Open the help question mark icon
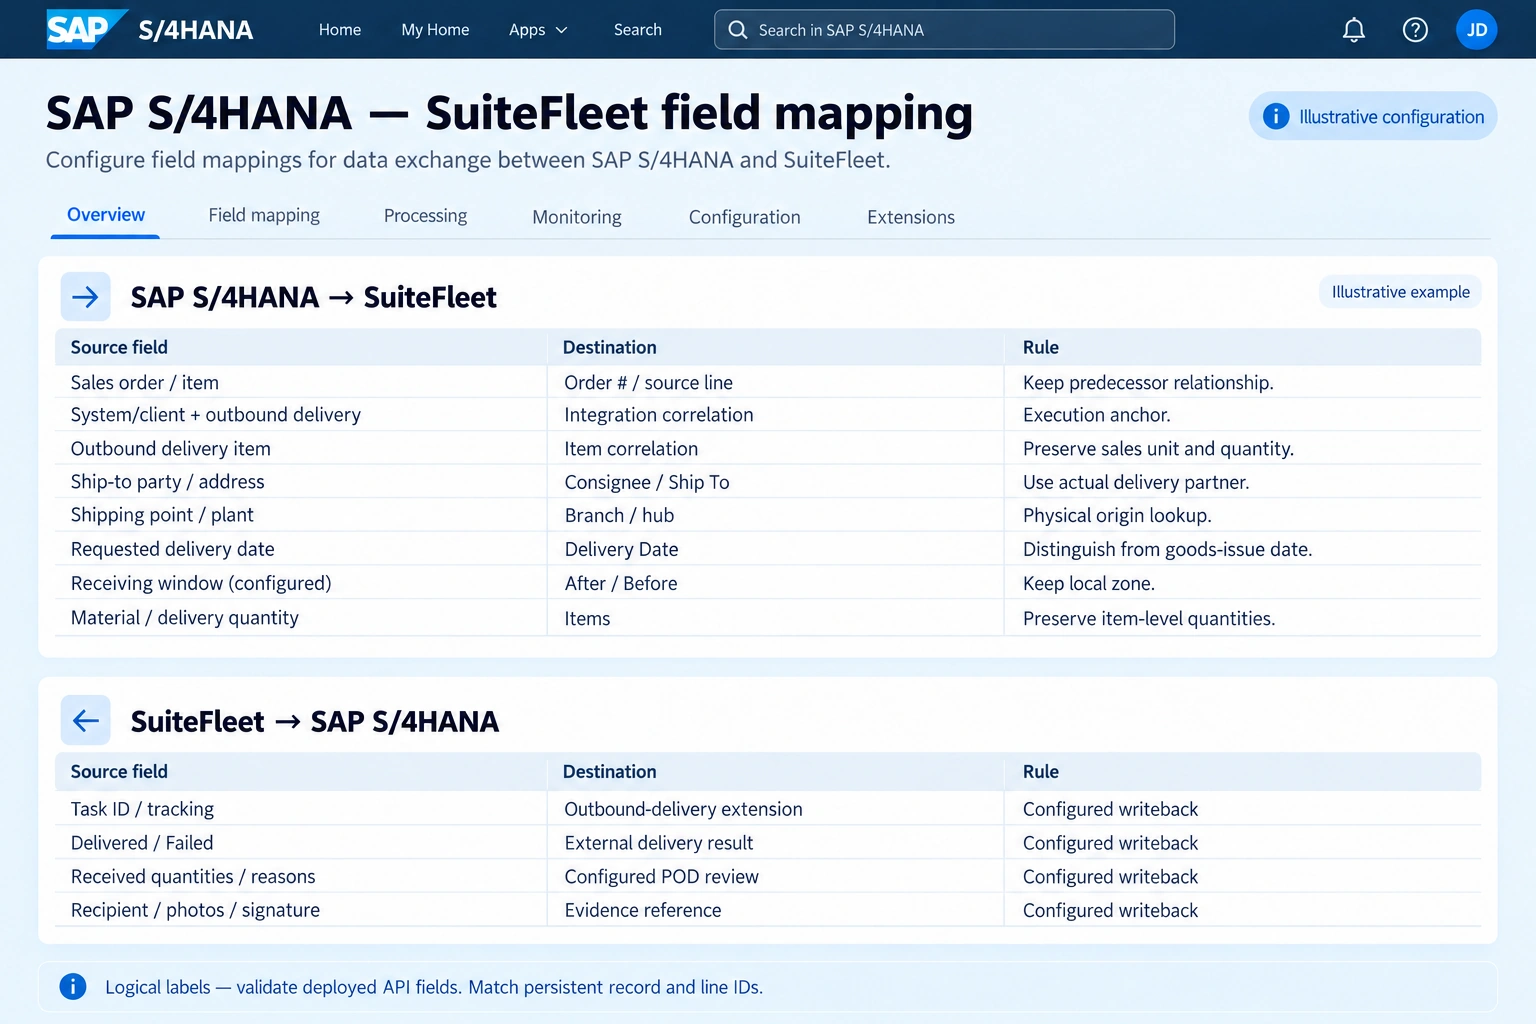This screenshot has height=1024, width=1536. (1415, 30)
